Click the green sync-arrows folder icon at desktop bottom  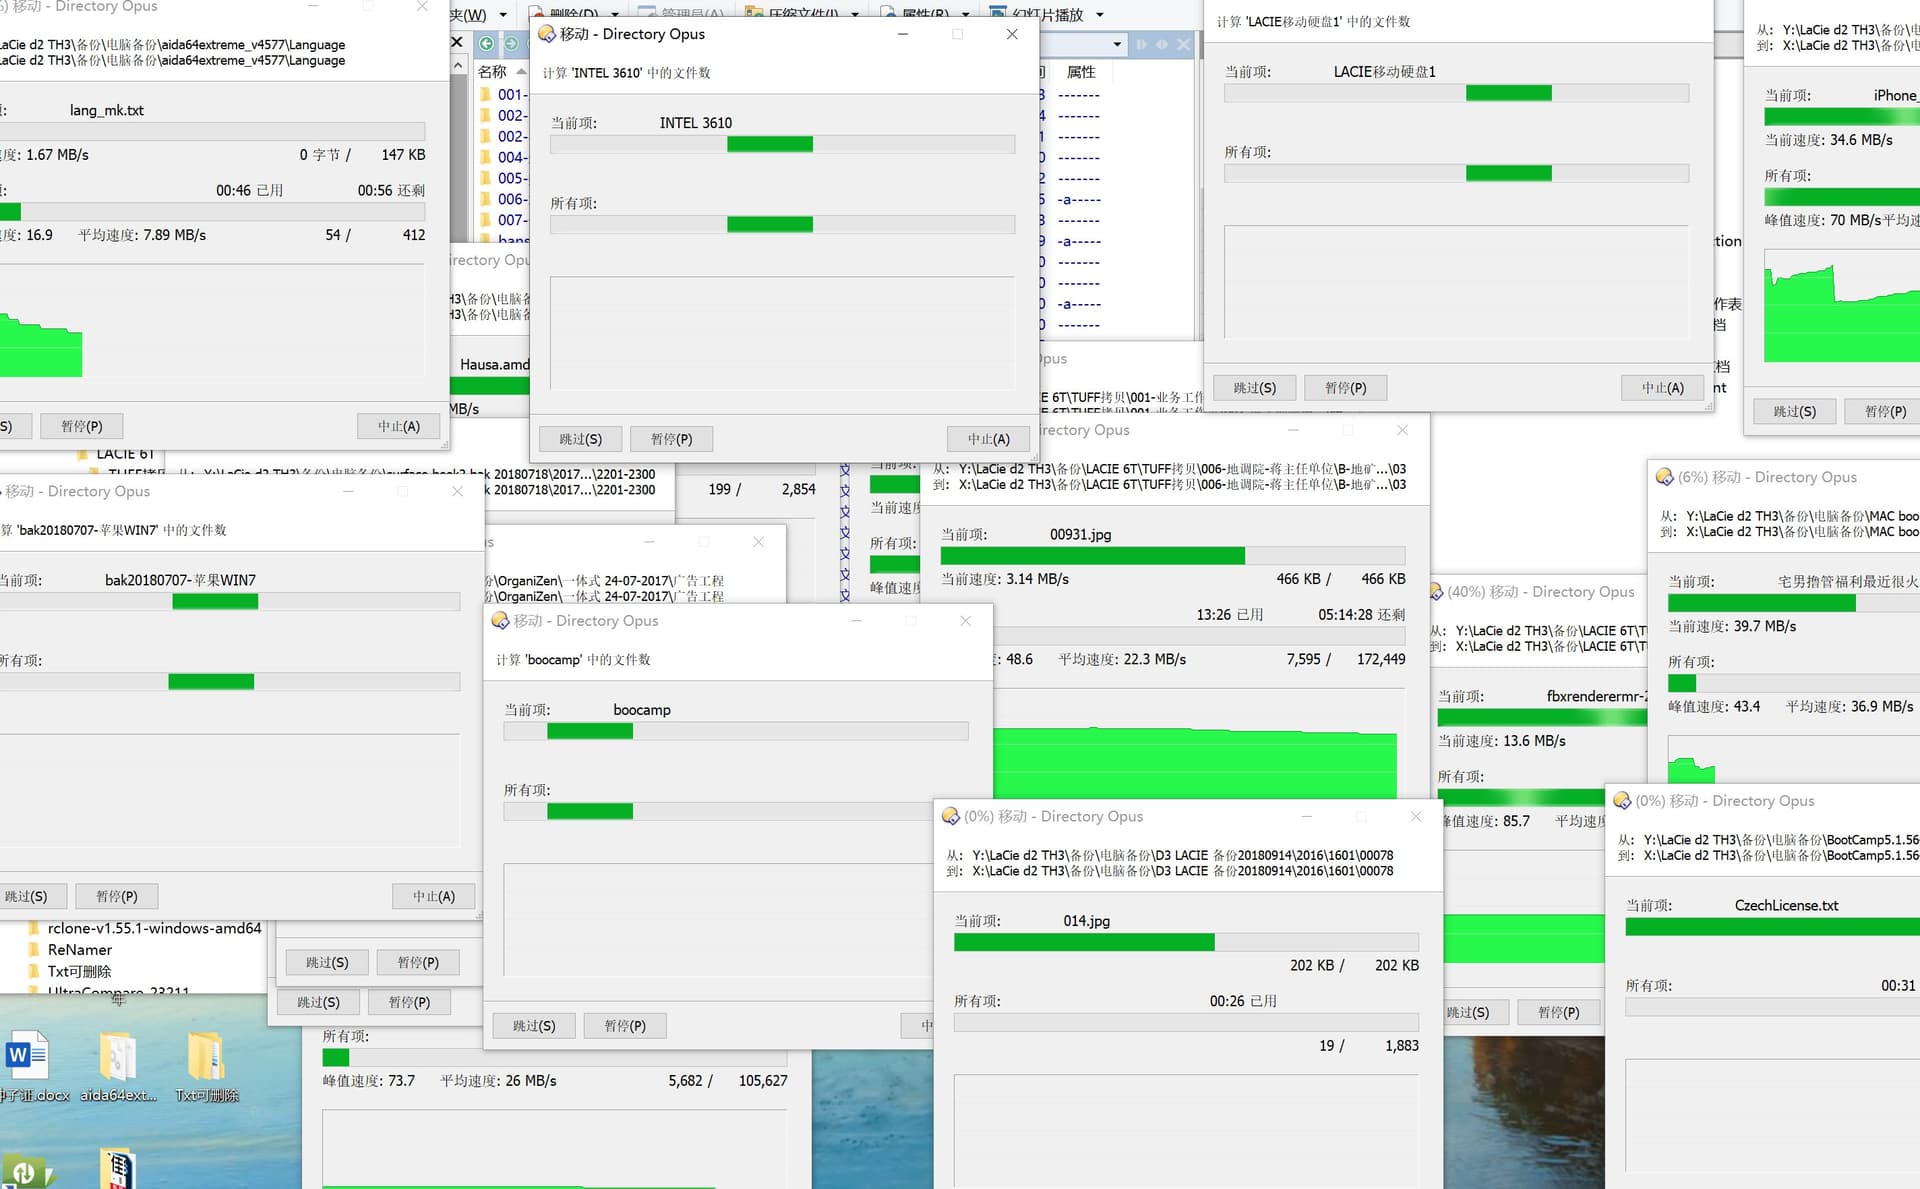coord(27,1170)
